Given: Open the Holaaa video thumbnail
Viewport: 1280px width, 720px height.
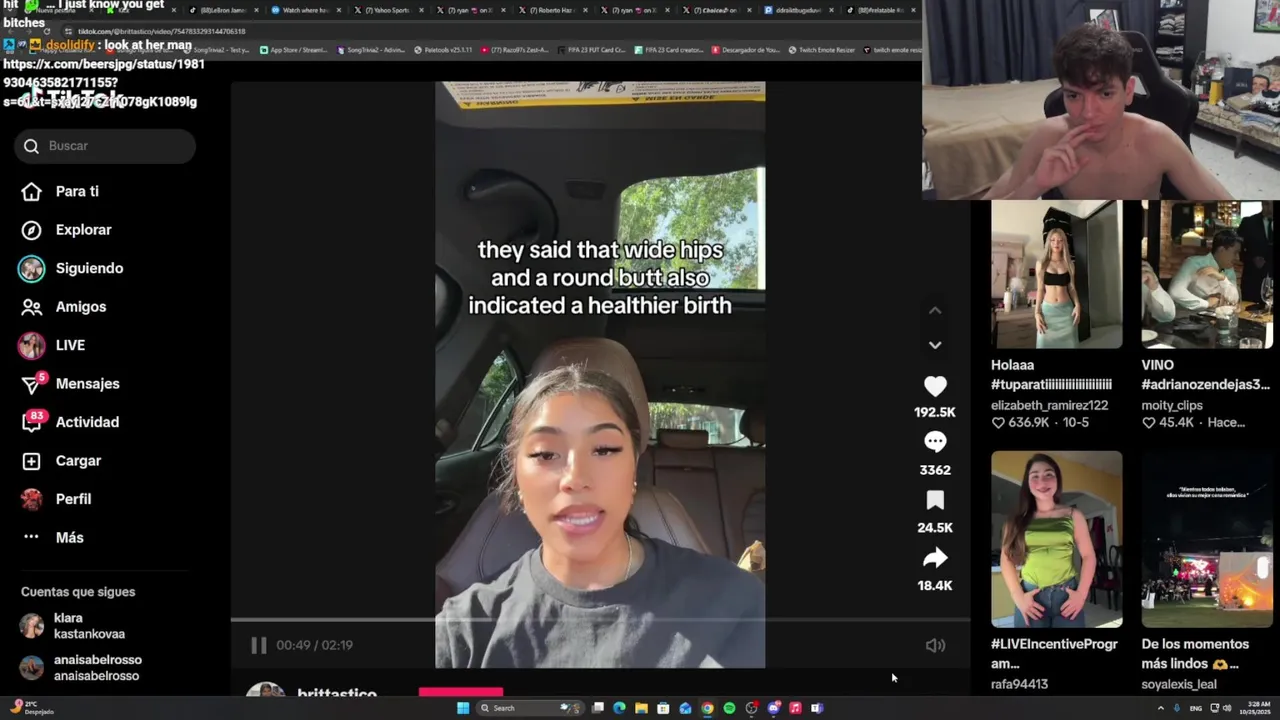Looking at the screenshot, I should [1057, 274].
